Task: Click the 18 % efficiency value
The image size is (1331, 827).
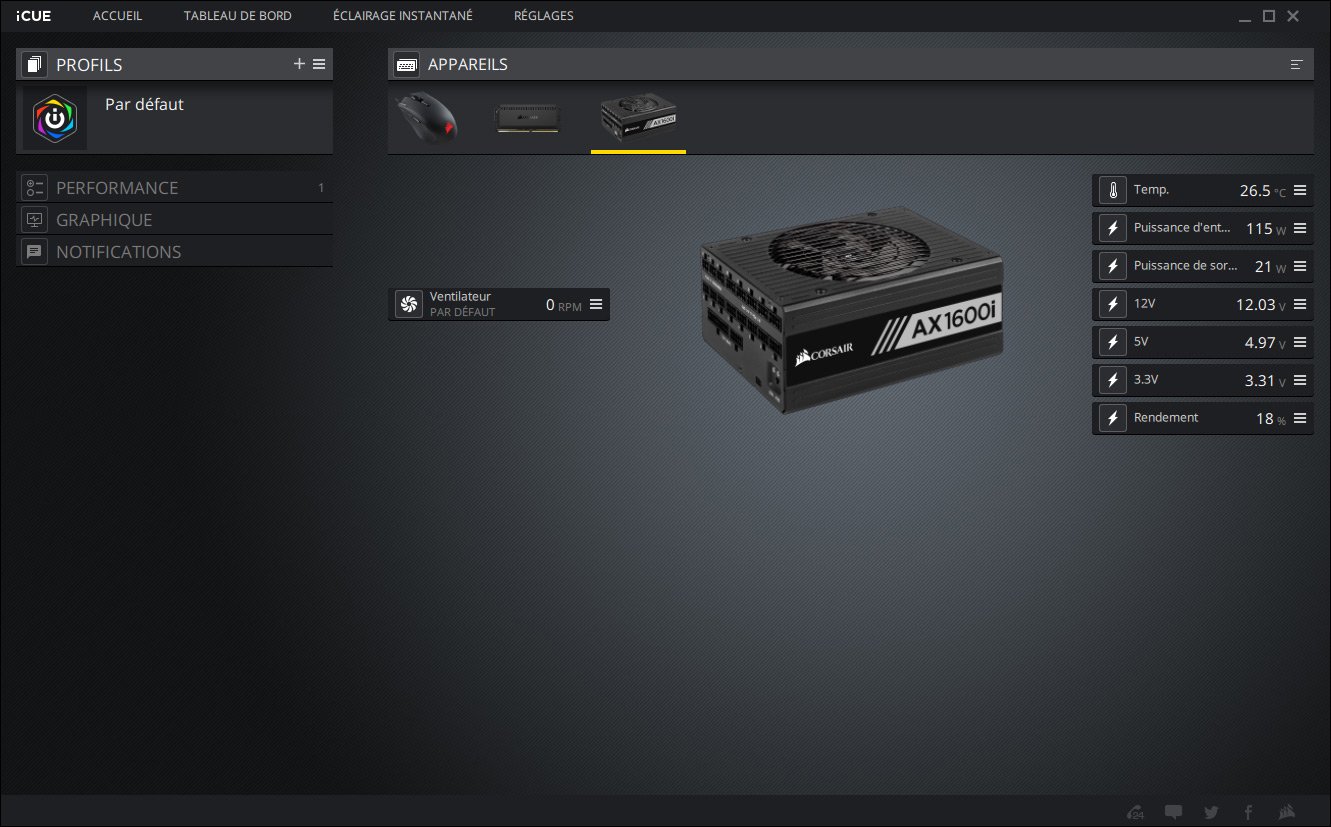Action: (x=1271, y=419)
